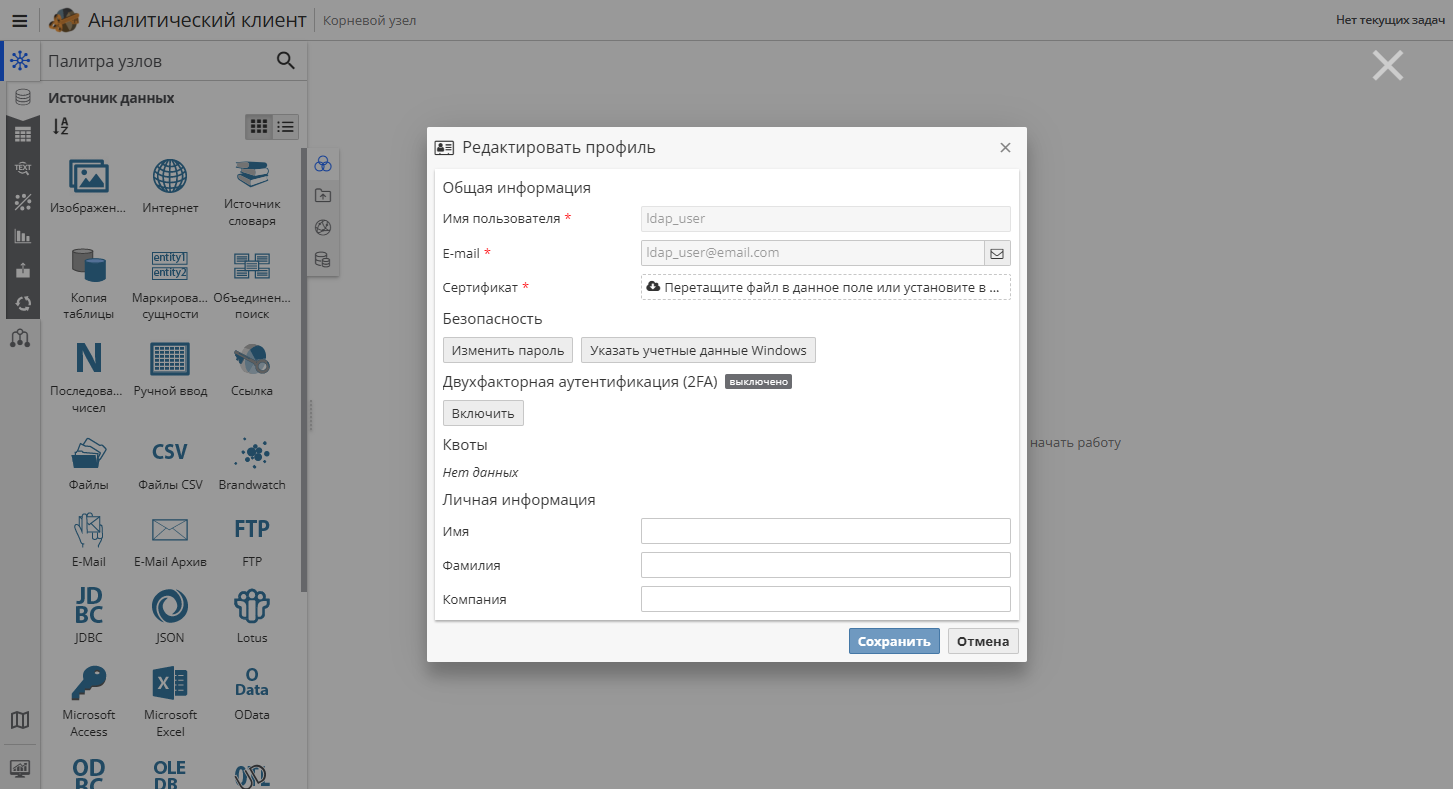The image size is (1453, 789).
Task: Click the percent category sidebar icon
Action: coord(22,202)
